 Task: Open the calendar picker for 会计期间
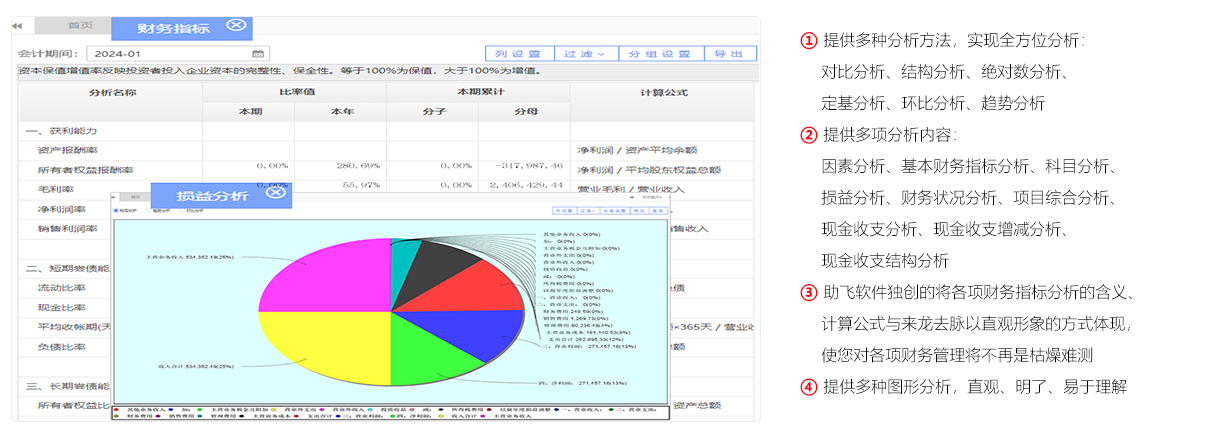(258, 54)
